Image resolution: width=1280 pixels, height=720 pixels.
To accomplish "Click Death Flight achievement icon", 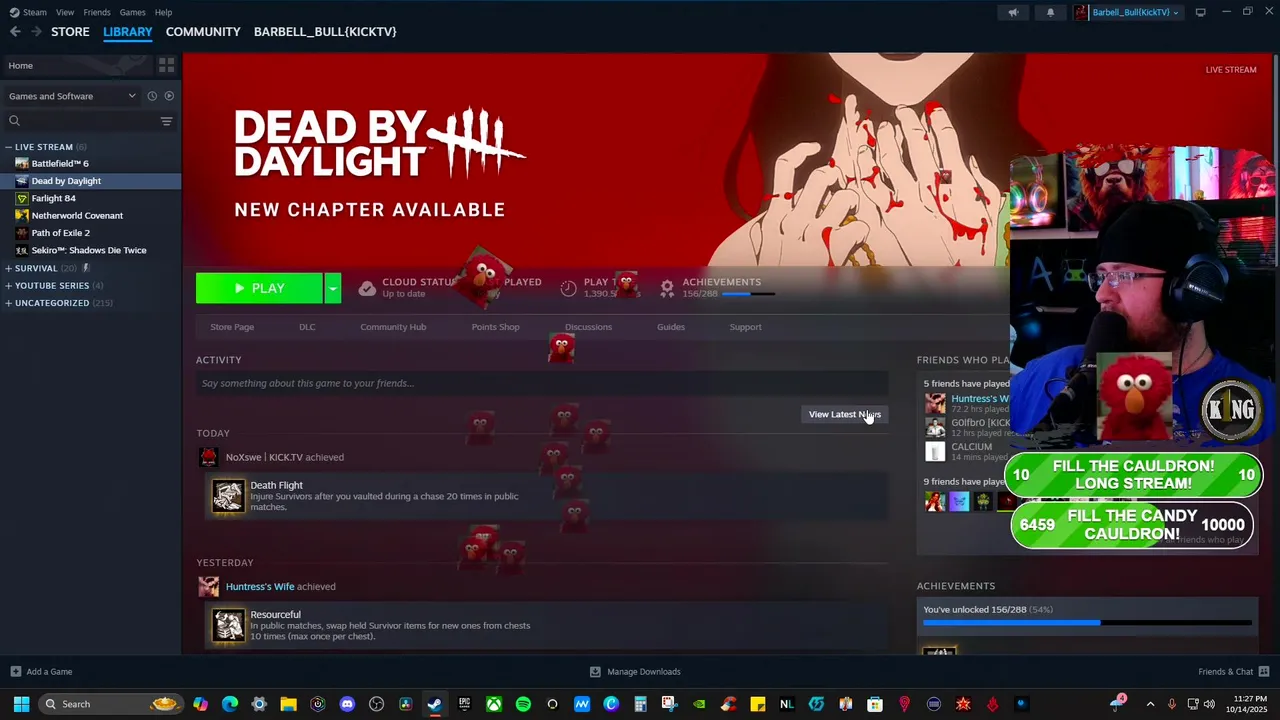I will point(228,496).
